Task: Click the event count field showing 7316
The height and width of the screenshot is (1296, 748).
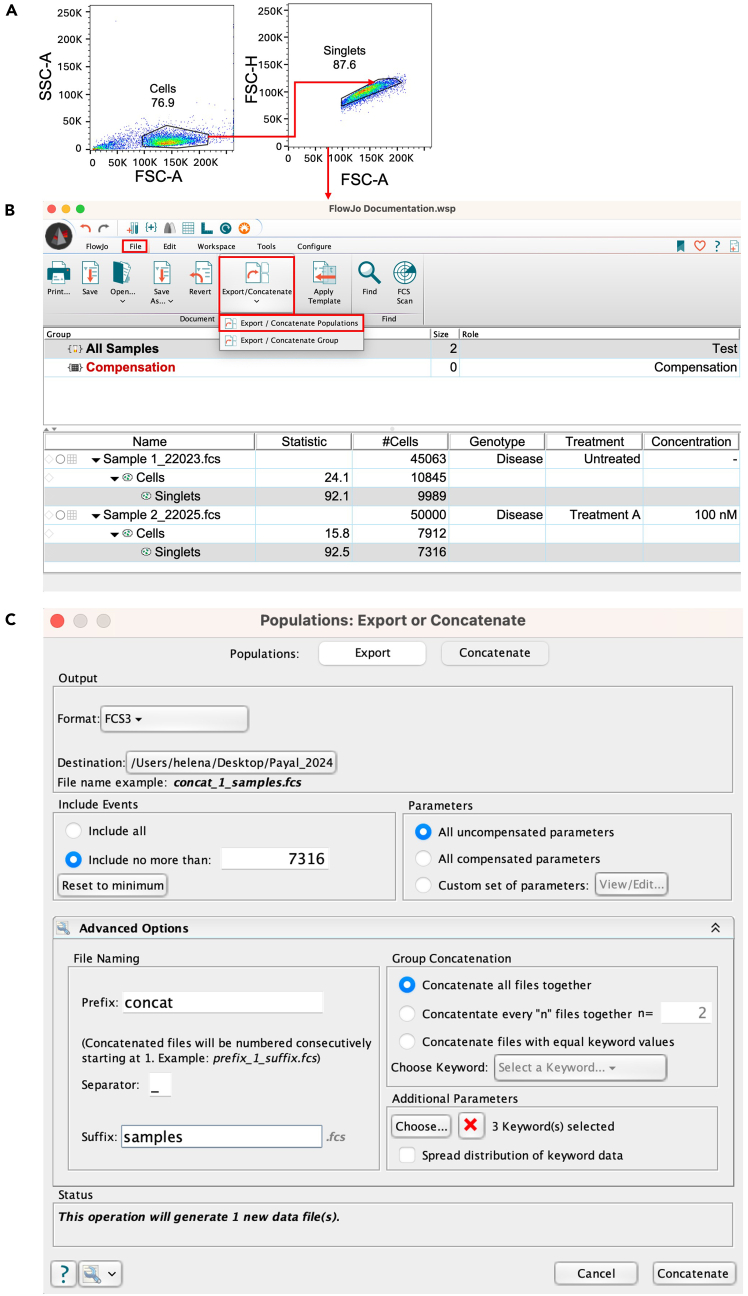Action: pos(276,858)
